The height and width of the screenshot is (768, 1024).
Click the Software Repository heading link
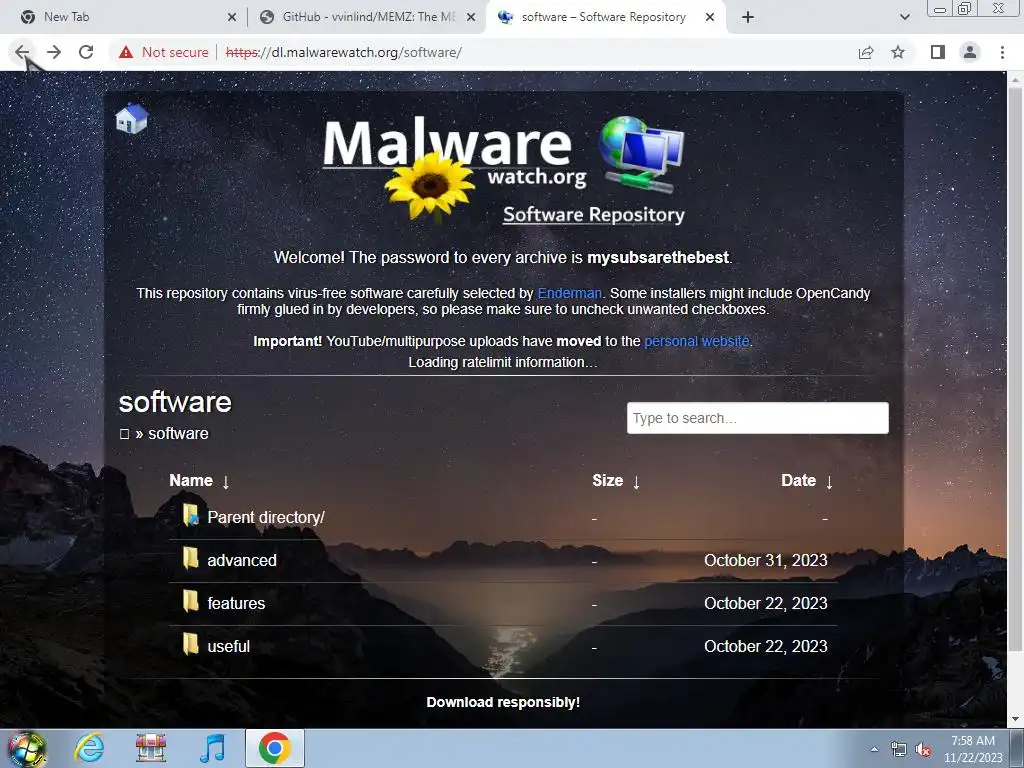pyautogui.click(x=594, y=215)
